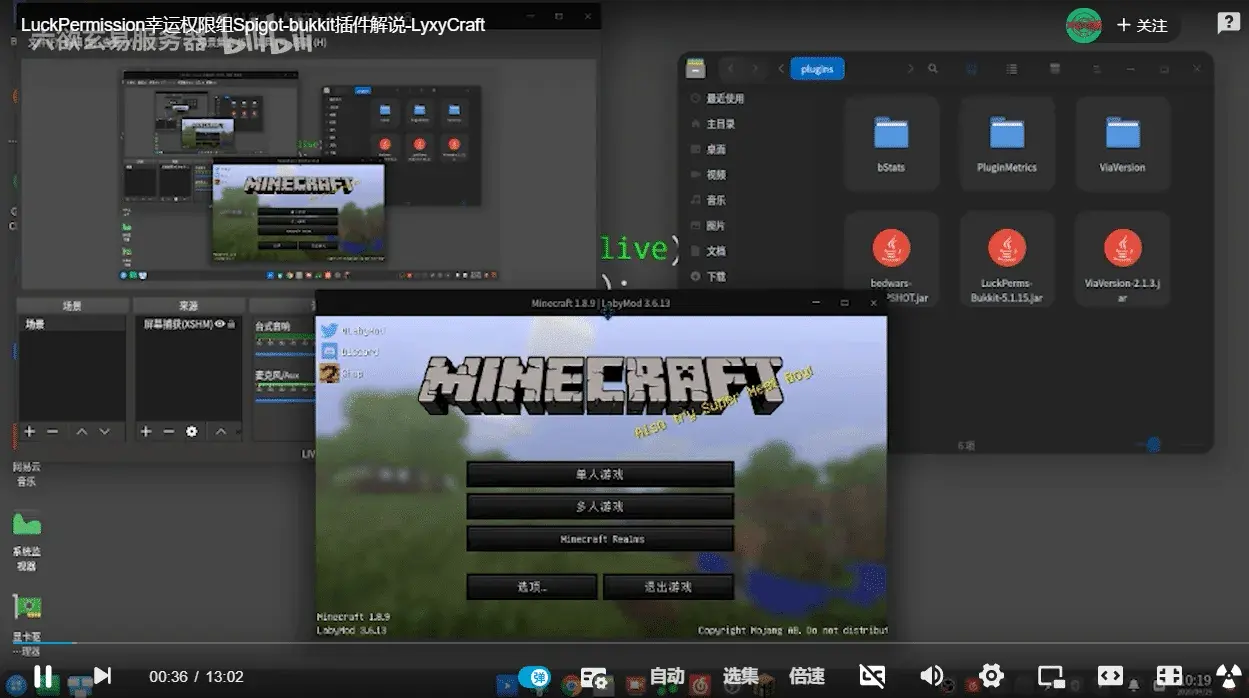The image size is (1249, 698).
Task: Switch file manager to list view
Action: [x=1012, y=69]
